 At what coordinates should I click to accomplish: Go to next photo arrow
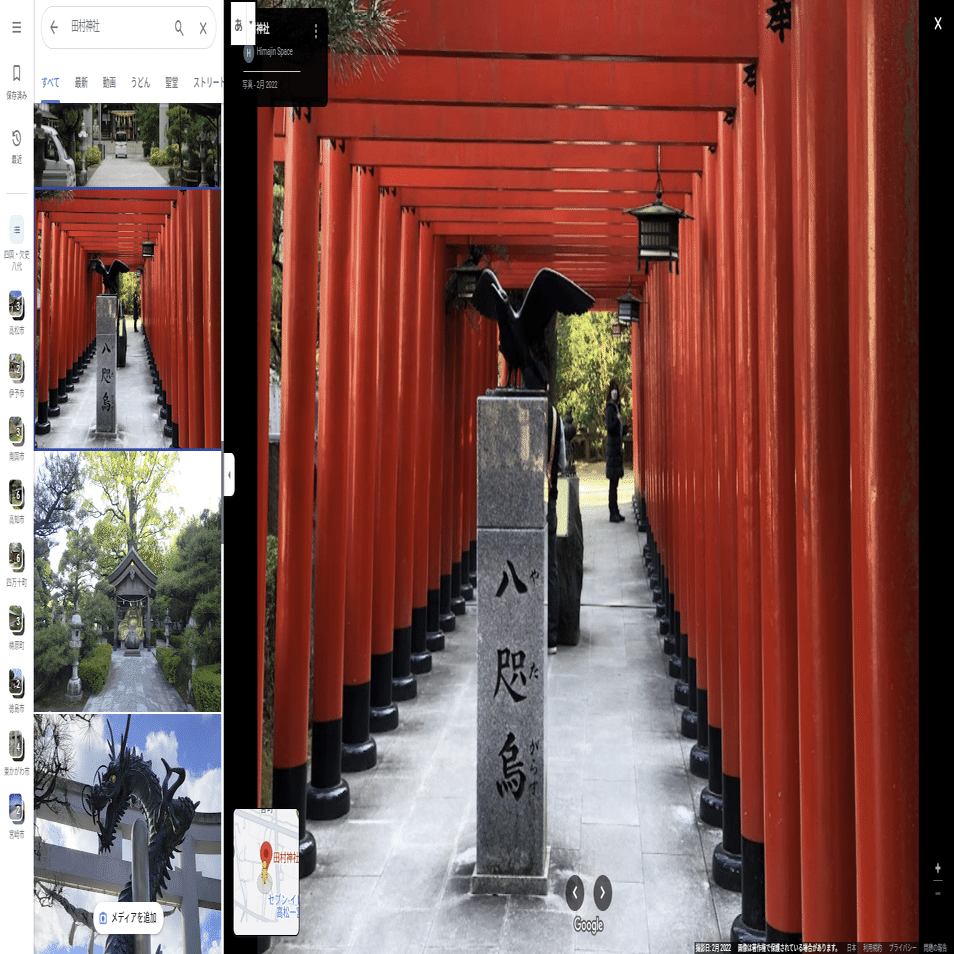(x=602, y=893)
